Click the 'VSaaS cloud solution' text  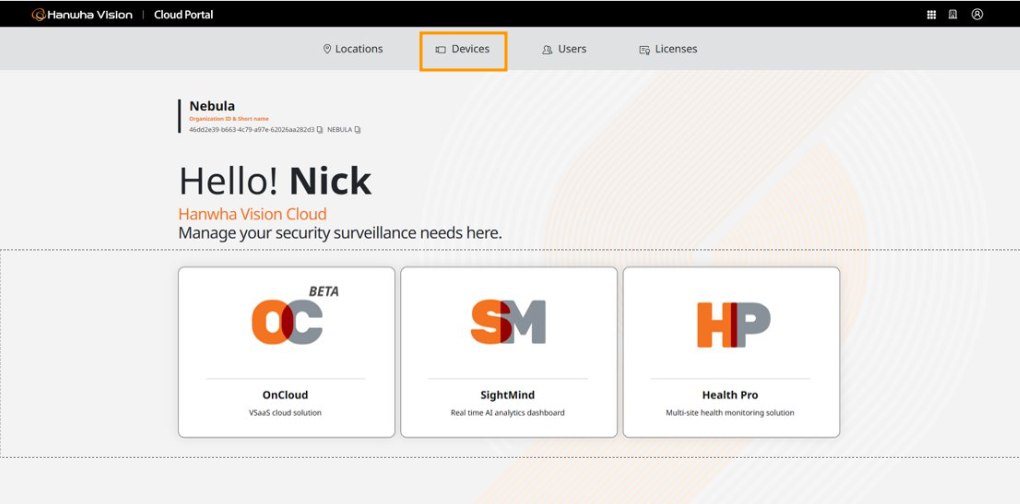[285, 412]
